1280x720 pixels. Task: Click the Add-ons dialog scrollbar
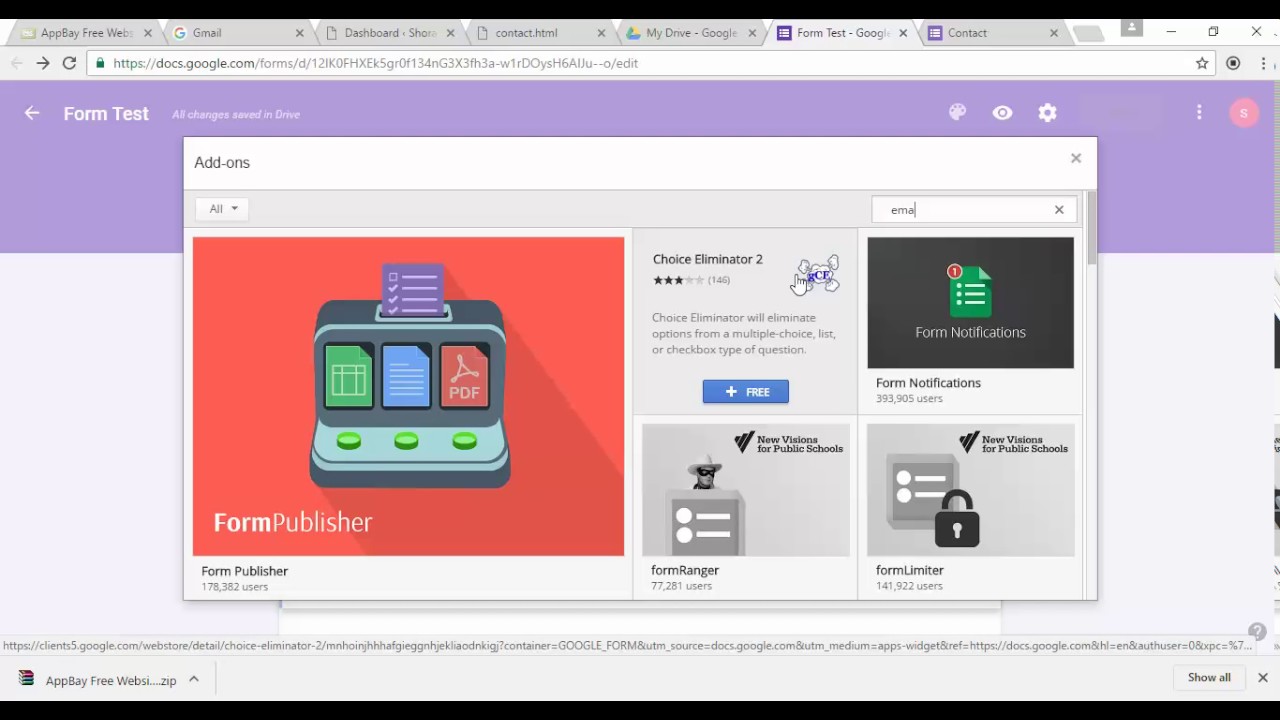pyautogui.click(x=1091, y=228)
